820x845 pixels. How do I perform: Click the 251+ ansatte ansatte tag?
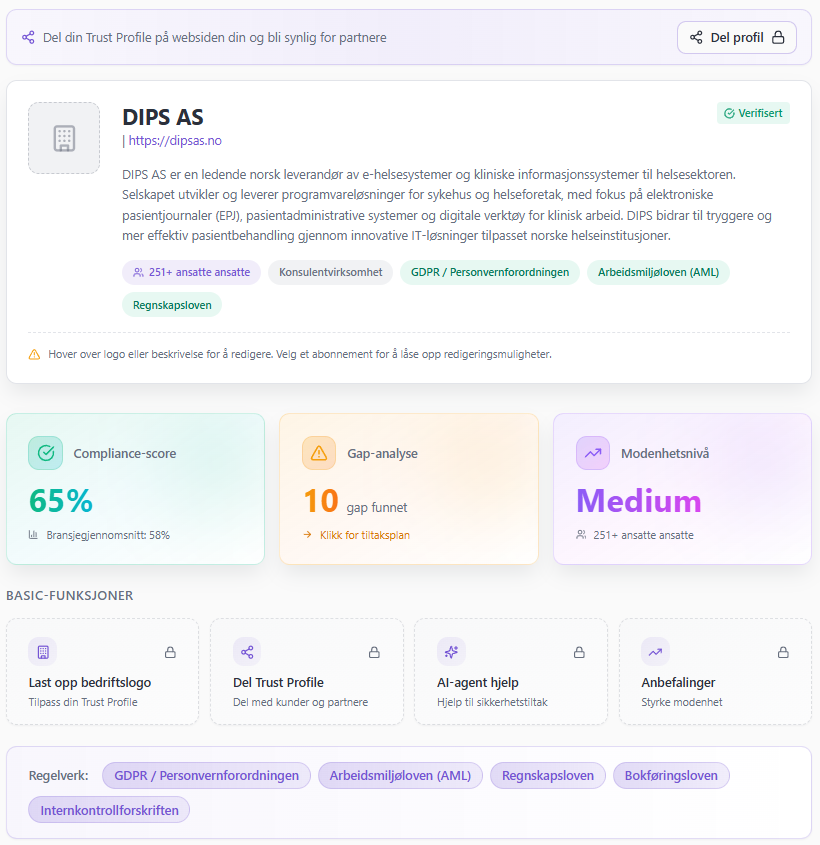coord(191,272)
